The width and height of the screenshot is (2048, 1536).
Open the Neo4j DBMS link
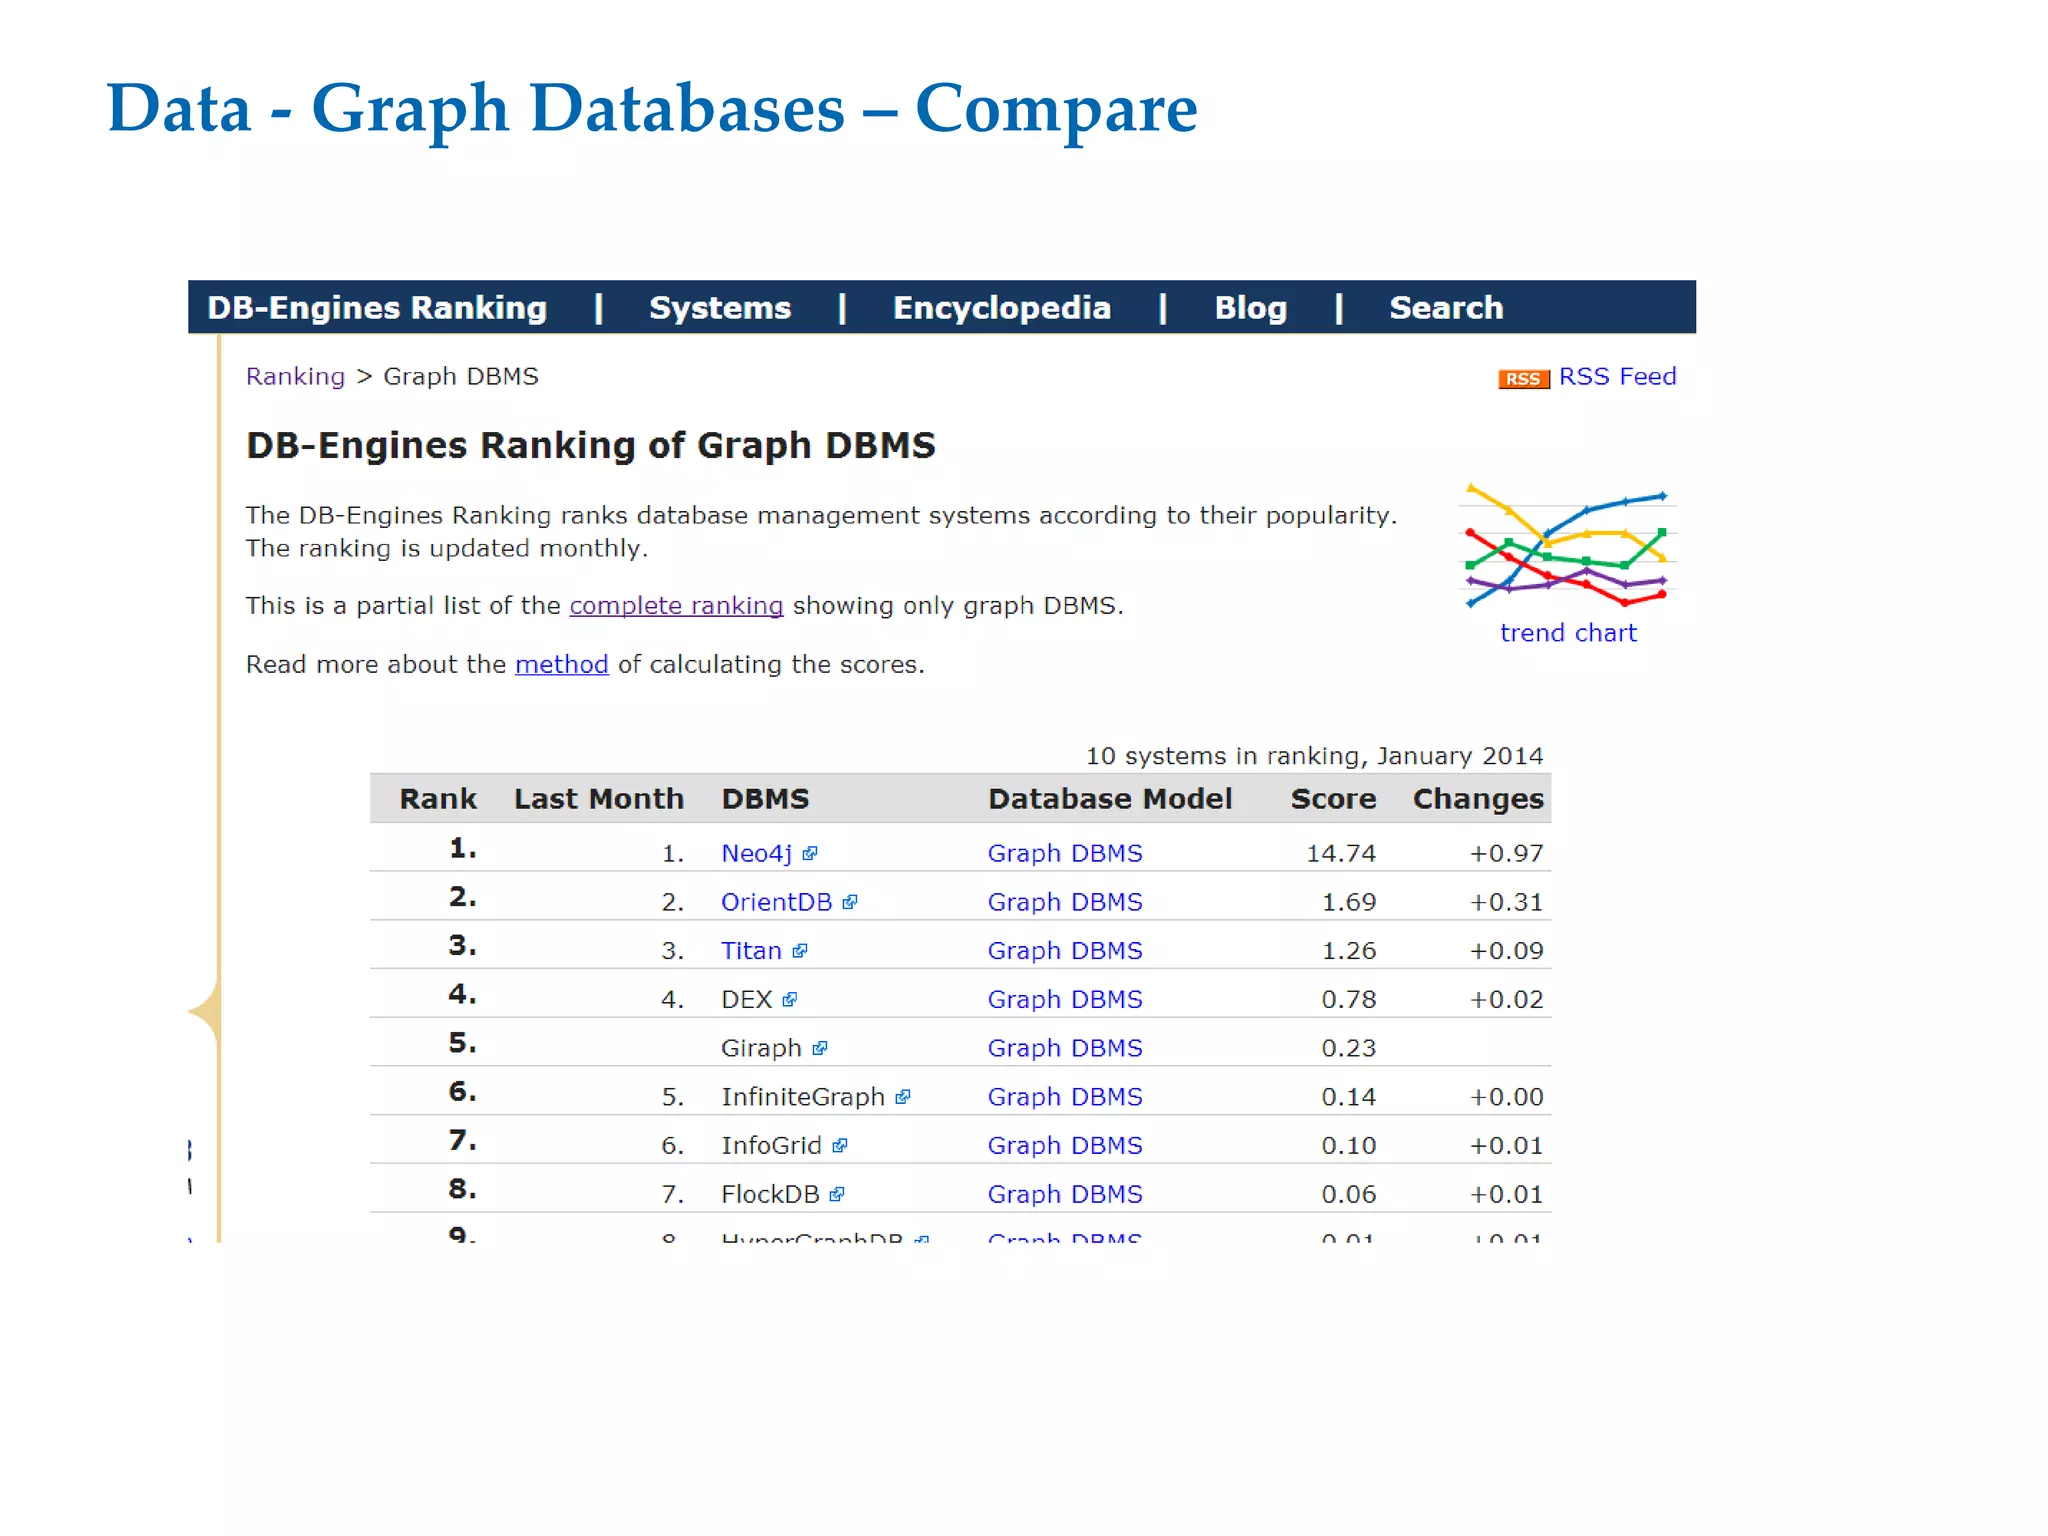(756, 854)
